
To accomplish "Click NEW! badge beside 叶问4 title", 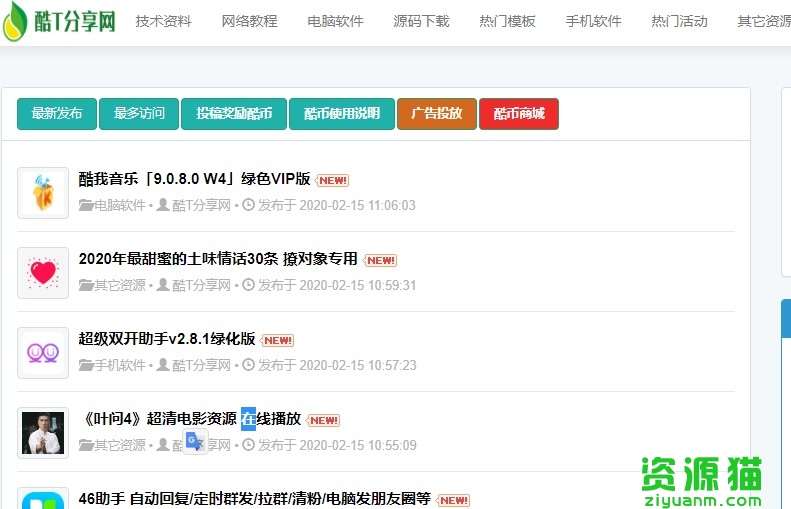I will click(x=323, y=420).
